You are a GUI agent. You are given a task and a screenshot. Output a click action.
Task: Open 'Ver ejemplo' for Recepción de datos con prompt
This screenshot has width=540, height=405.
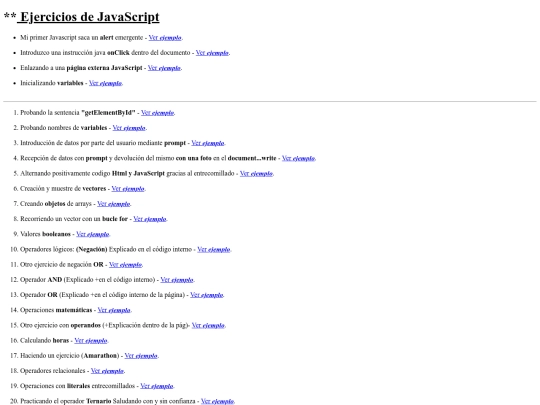click(298, 158)
